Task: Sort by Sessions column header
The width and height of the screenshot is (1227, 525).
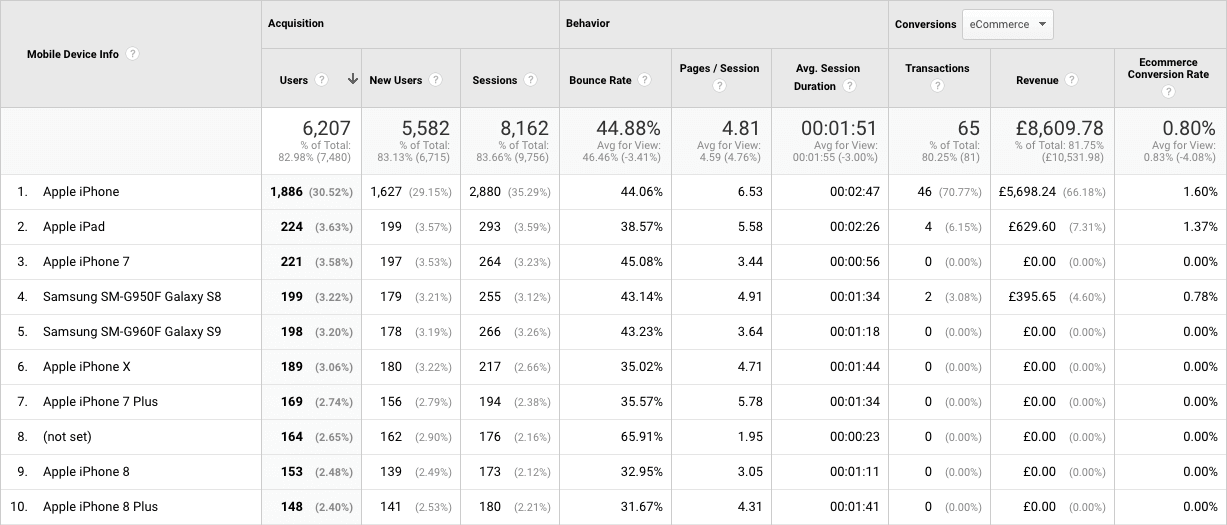Action: pos(495,80)
